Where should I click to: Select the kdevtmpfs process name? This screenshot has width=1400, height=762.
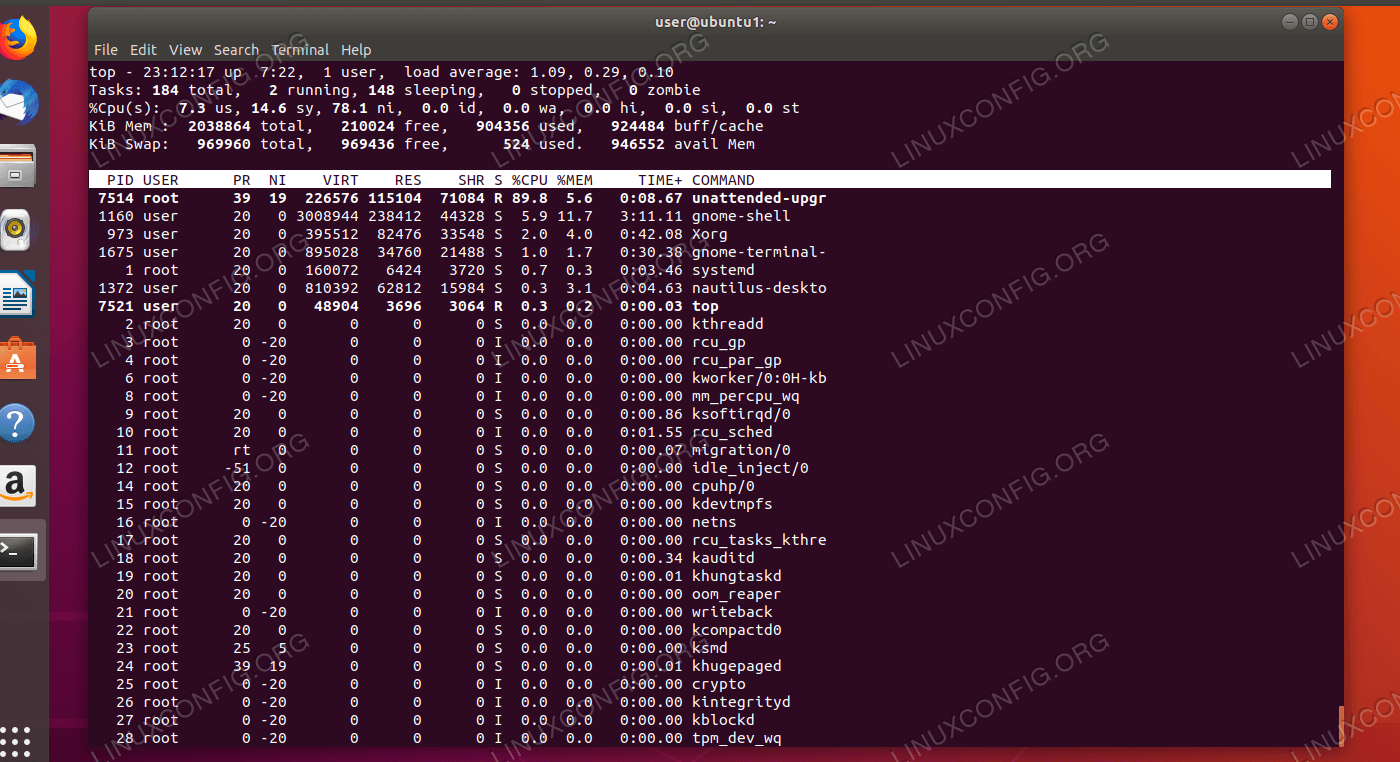pos(732,504)
